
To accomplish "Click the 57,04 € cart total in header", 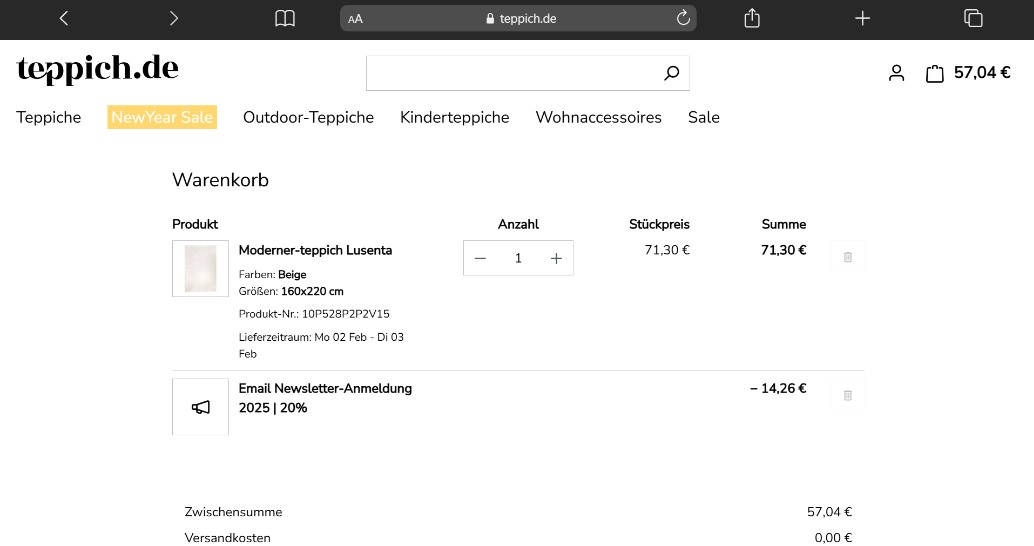I will [x=982, y=73].
